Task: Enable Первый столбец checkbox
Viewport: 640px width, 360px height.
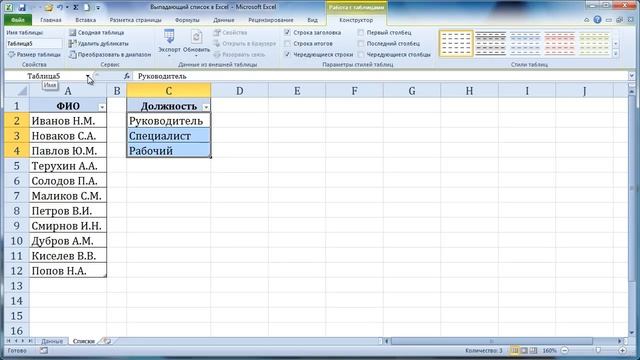Action: [x=361, y=32]
